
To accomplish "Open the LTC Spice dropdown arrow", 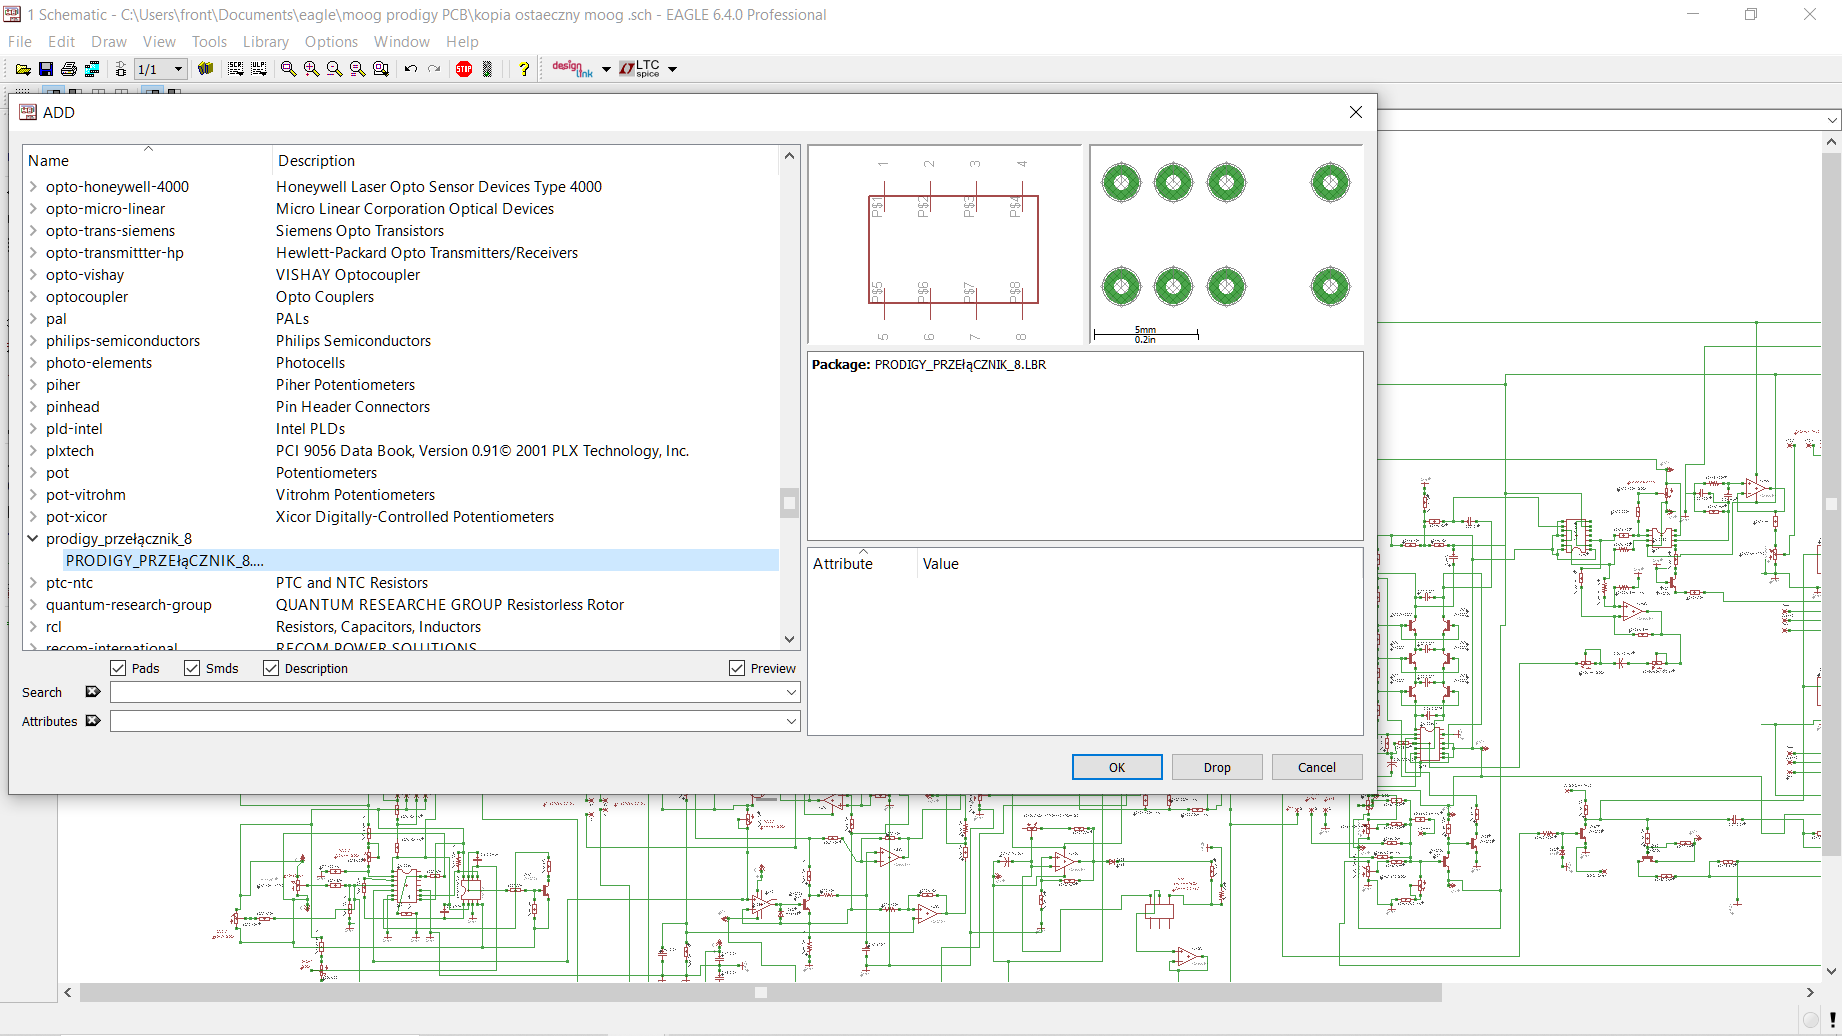I will pyautogui.click(x=673, y=69).
